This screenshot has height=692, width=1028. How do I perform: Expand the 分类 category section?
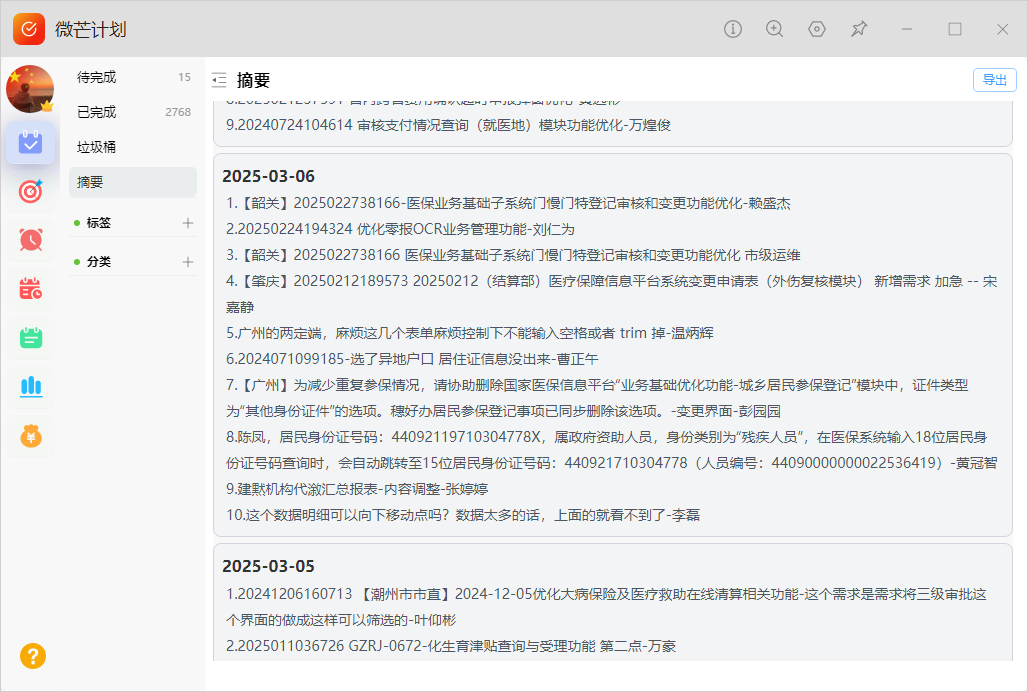[x=98, y=261]
